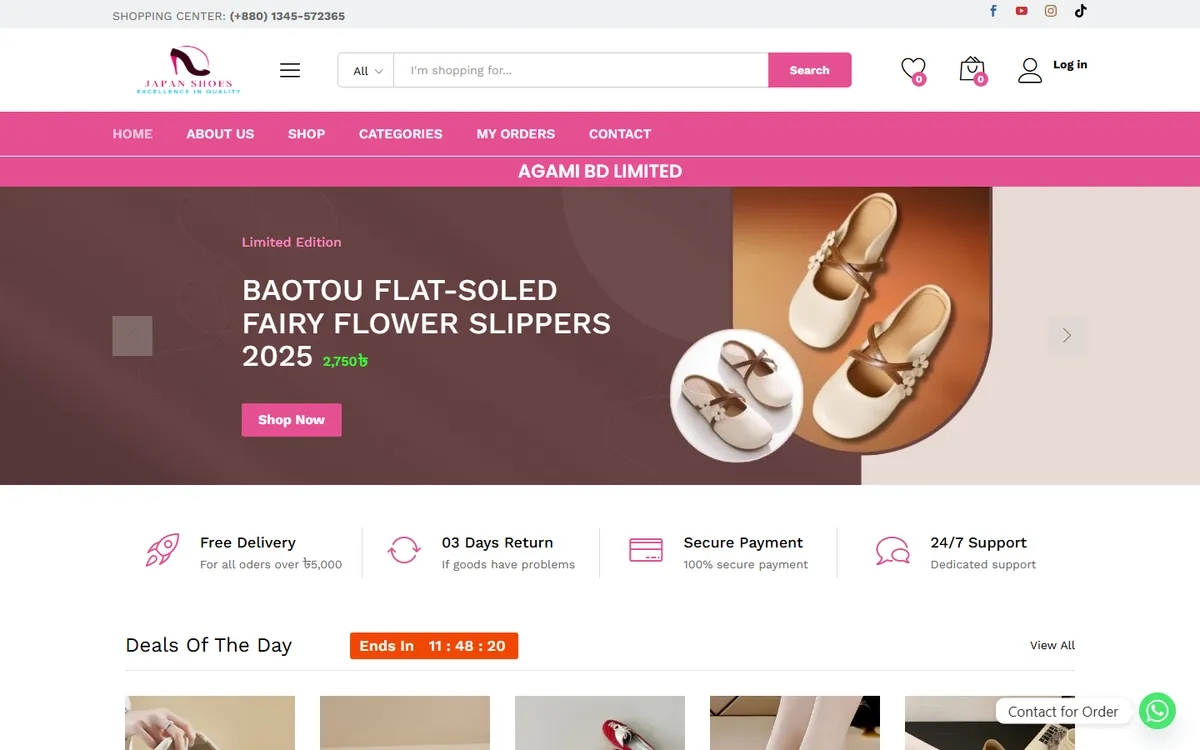Open the TikTok profile icon
Screen dimensions: 1200x750
click(1081, 11)
